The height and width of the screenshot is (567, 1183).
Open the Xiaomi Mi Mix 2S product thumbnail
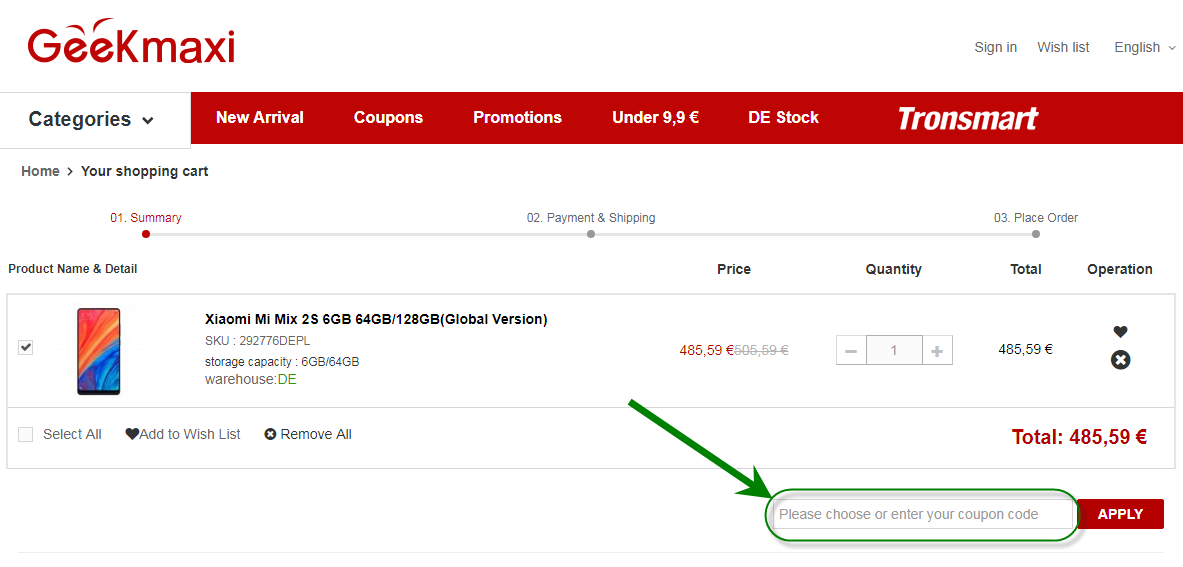point(98,351)
